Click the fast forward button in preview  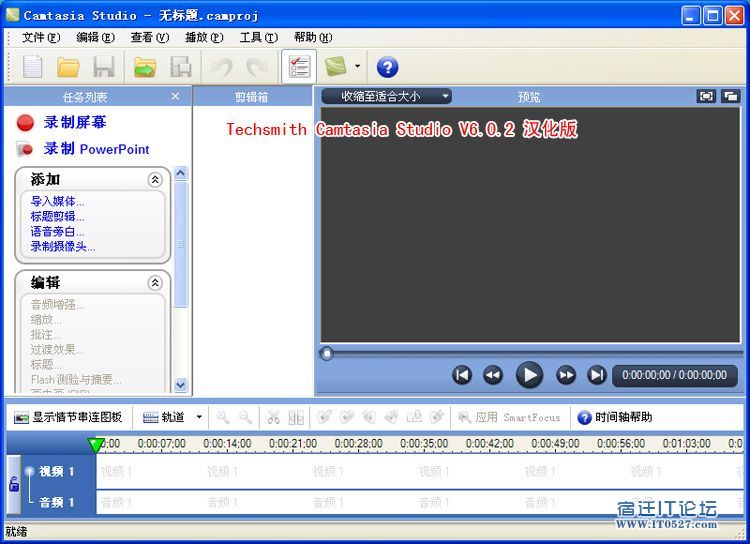pyautogui.click(x=566, y=375)
